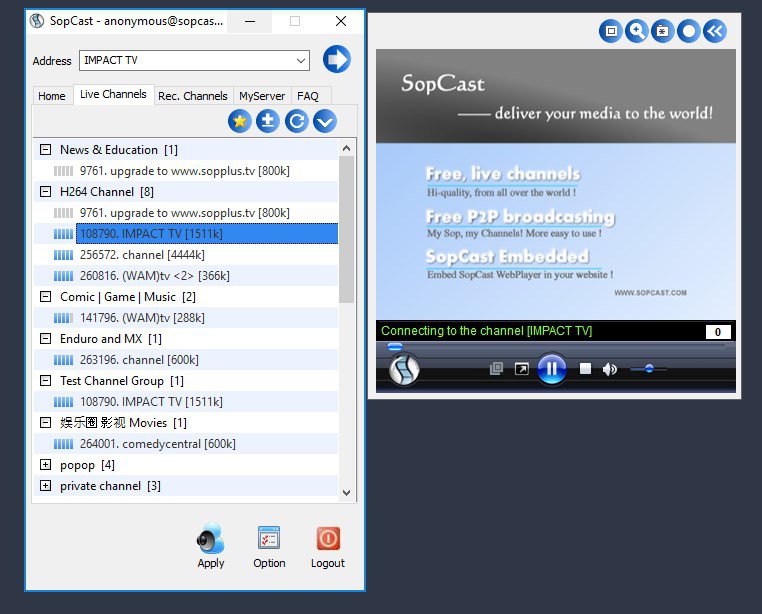762x614 pixels.
Task: Click the double-left-arrow collapse icon
Action: tap(714, 31)
